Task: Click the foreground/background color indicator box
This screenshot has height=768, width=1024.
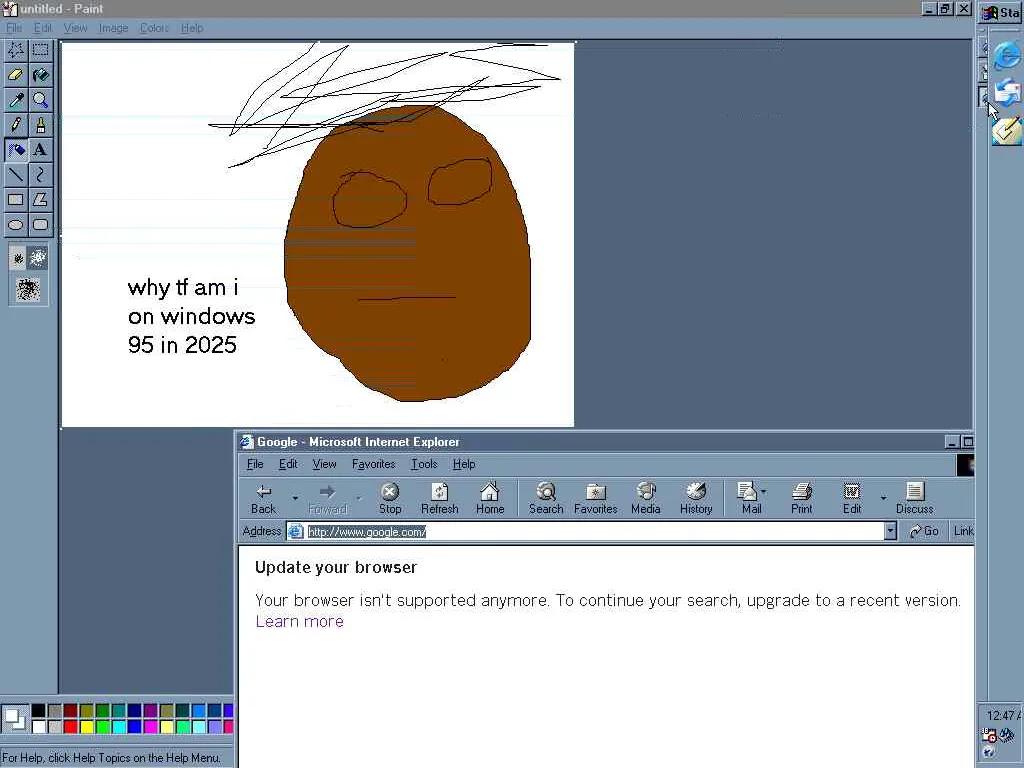Action: pos(14,718)
